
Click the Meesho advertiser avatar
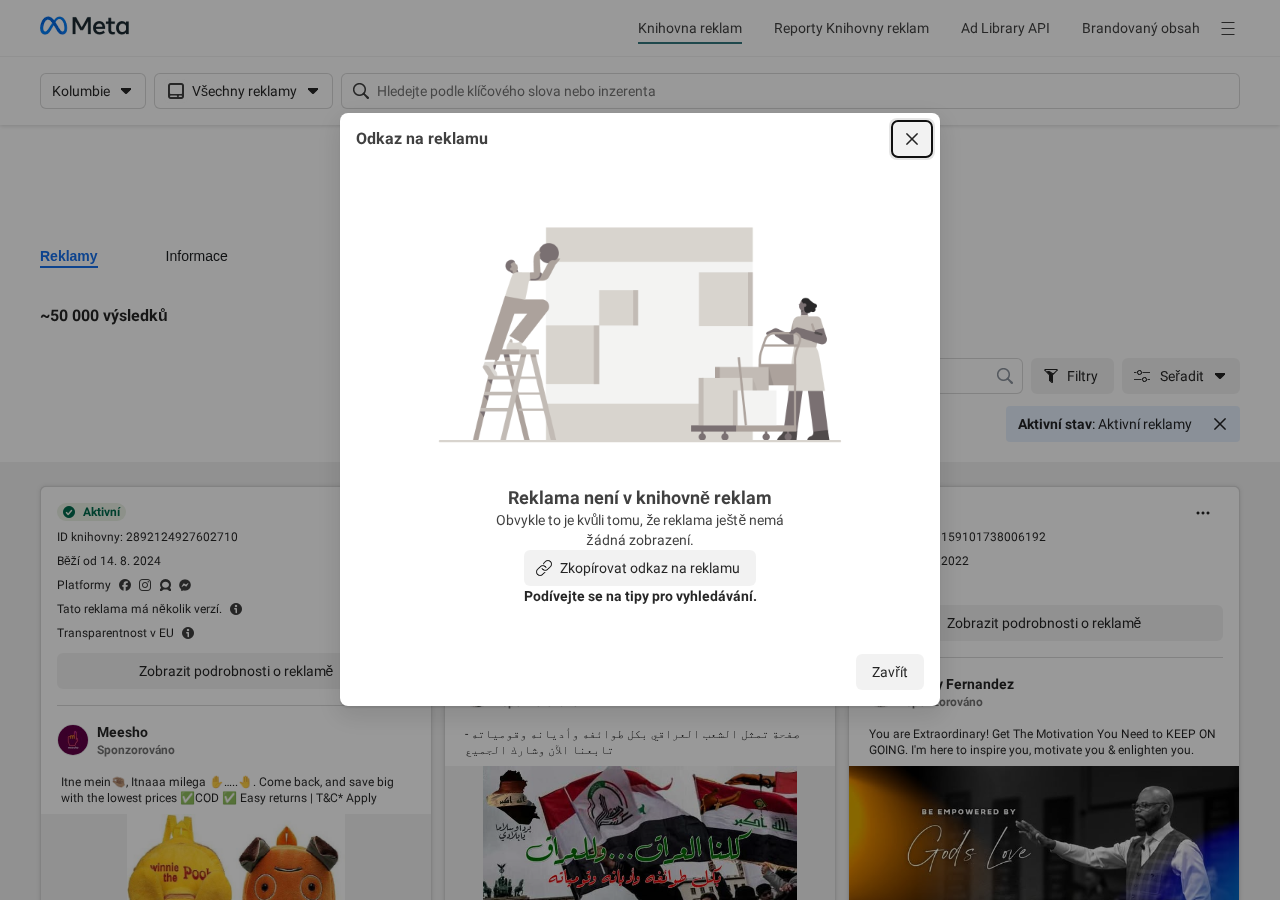click(73, 740)
